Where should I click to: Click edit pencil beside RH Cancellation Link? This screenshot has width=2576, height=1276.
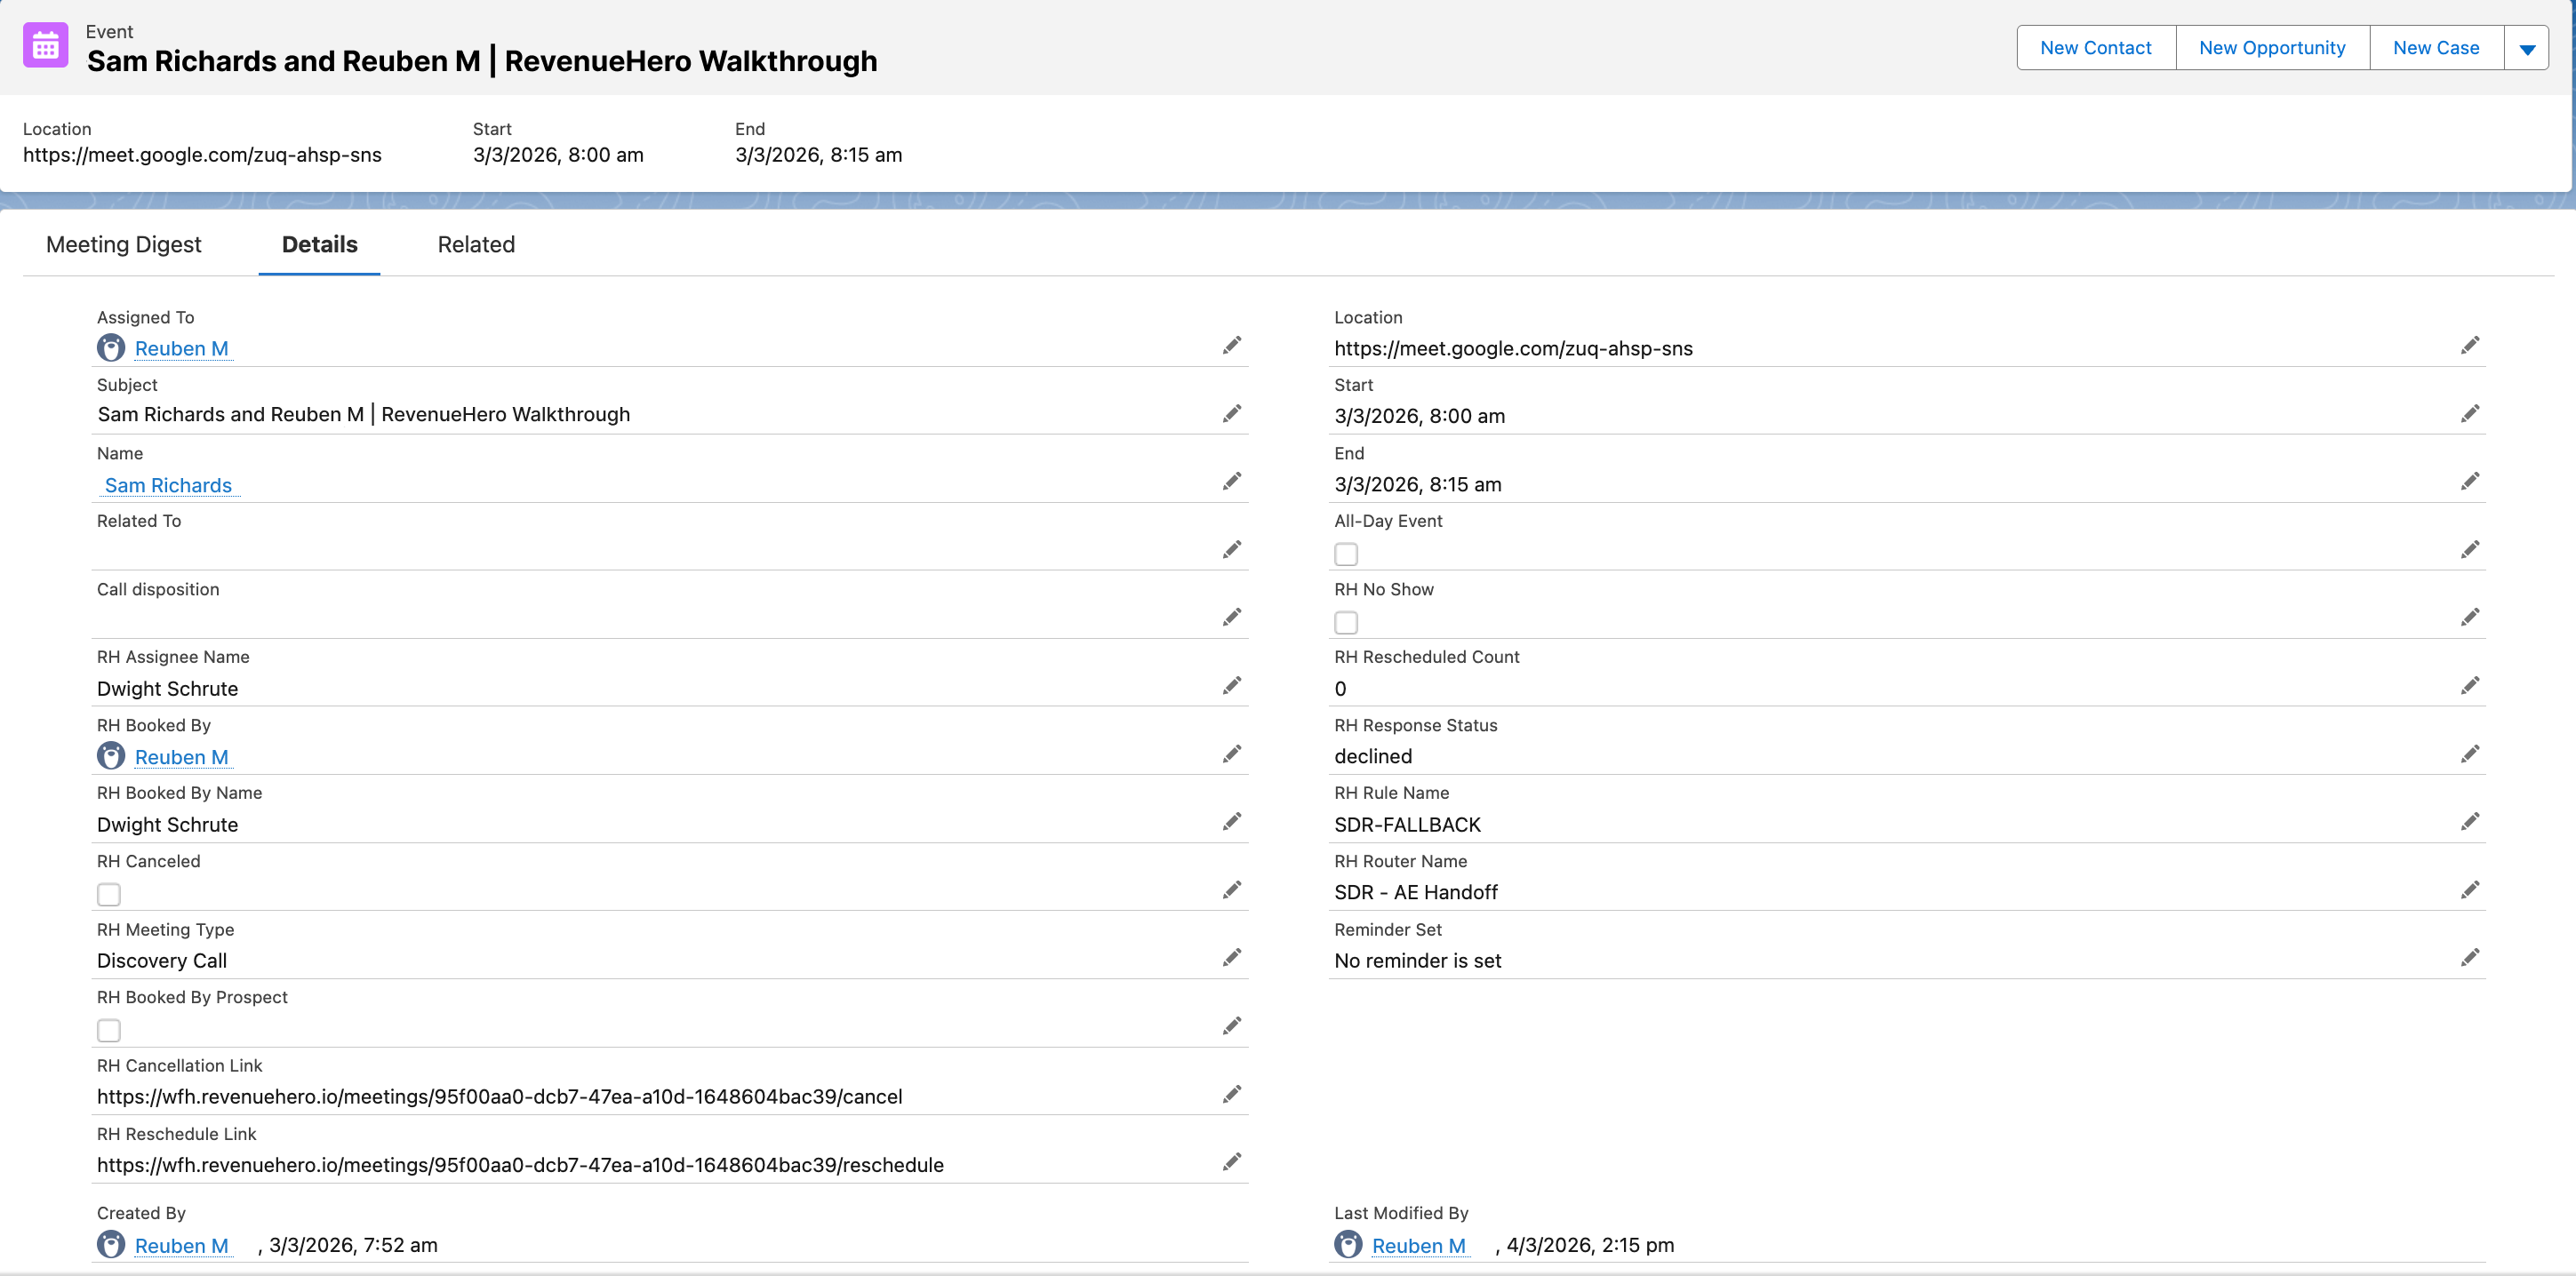pos(1231,1094)
